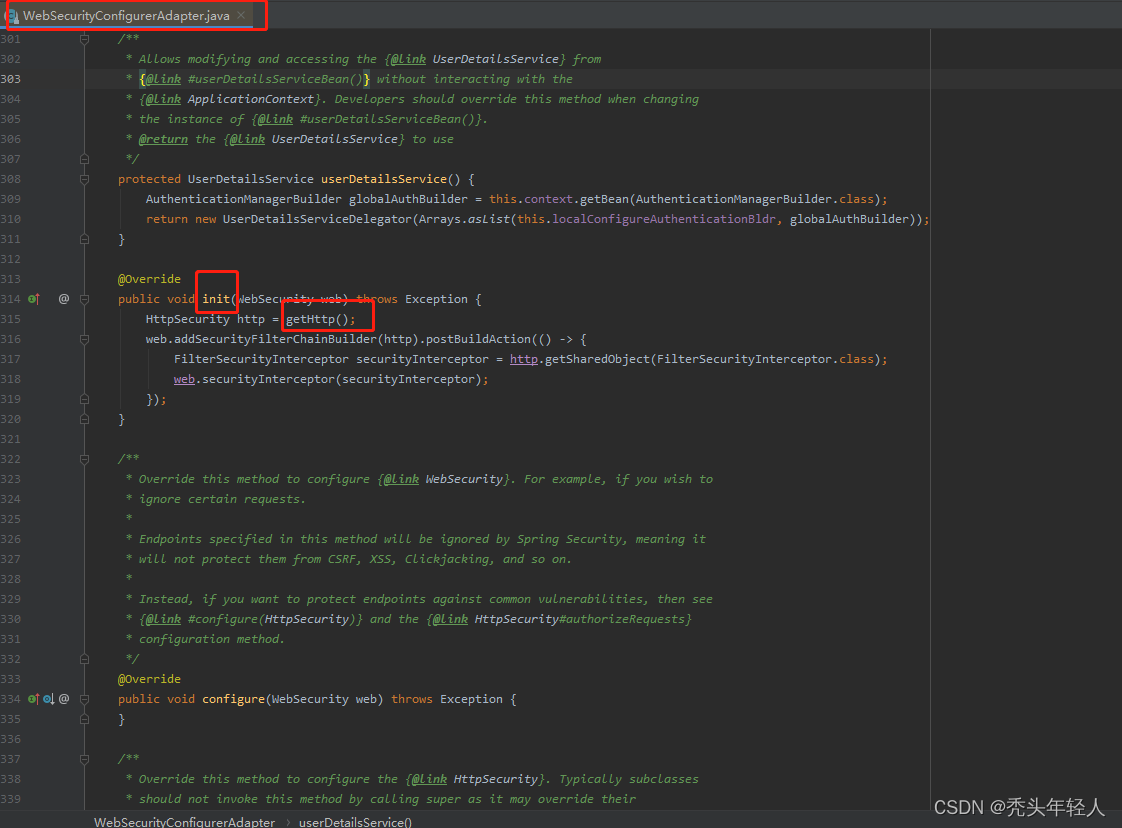Collapse the userDetailsService method at line 308
1122x828 pixels.
(84, 179)
